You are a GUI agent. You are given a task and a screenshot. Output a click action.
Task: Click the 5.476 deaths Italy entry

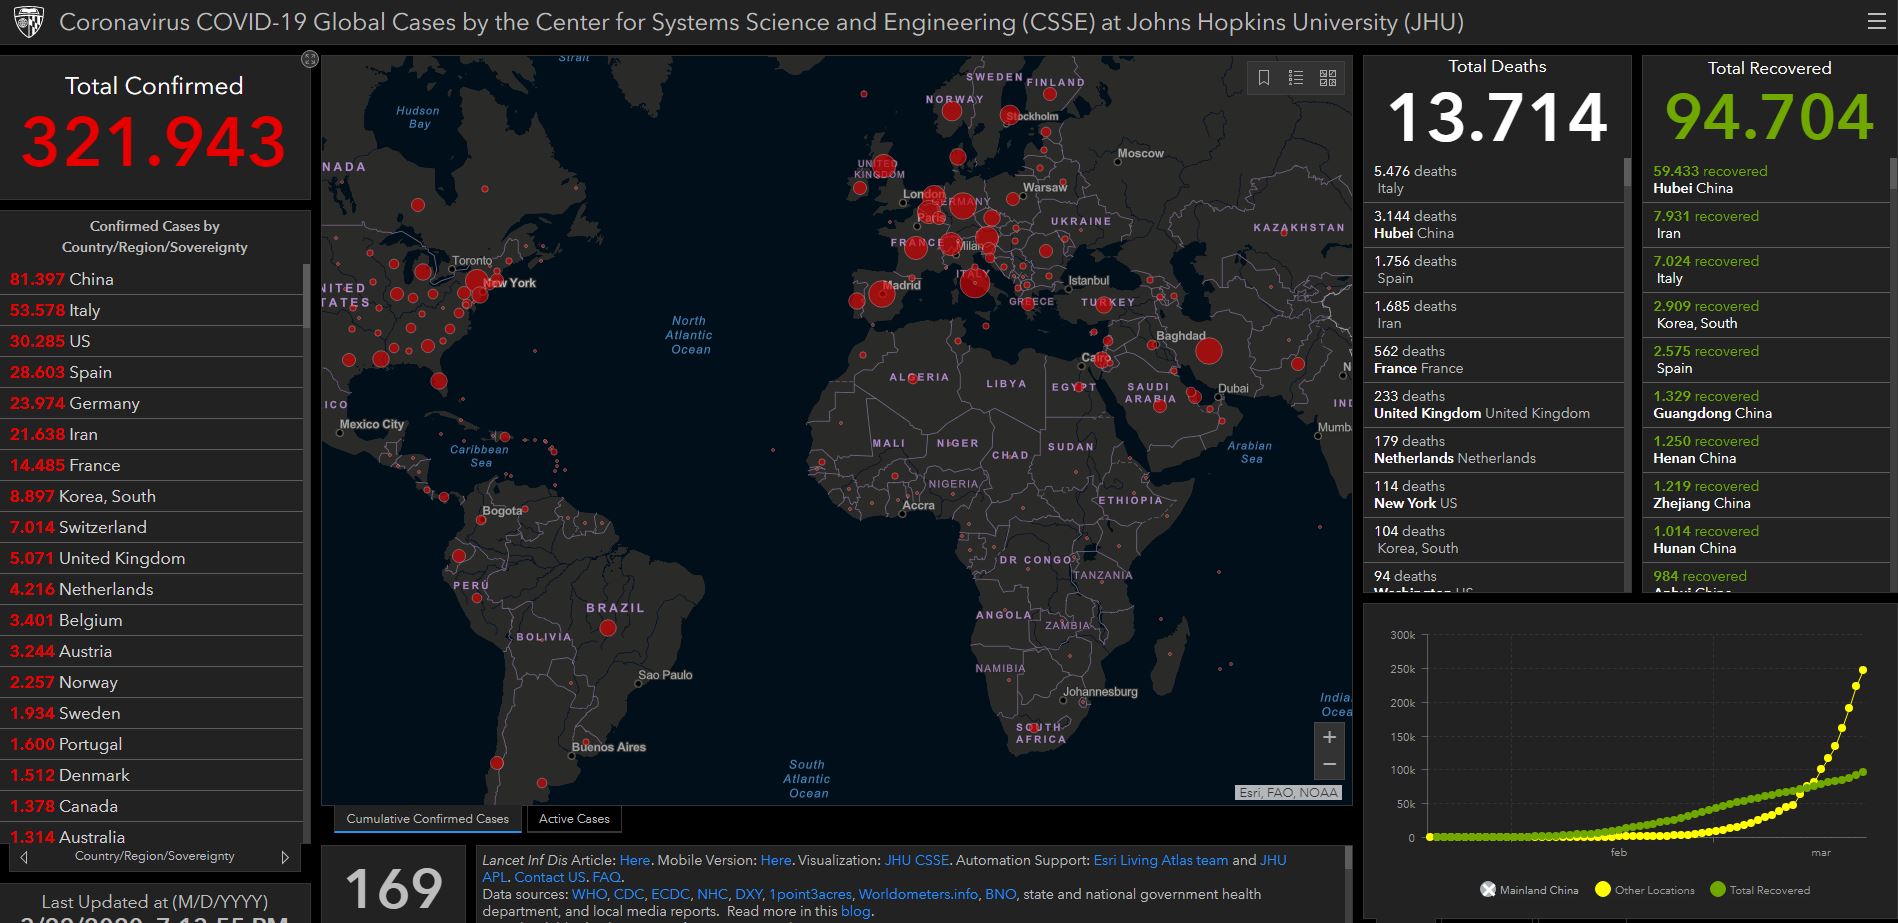point(1493,180)
